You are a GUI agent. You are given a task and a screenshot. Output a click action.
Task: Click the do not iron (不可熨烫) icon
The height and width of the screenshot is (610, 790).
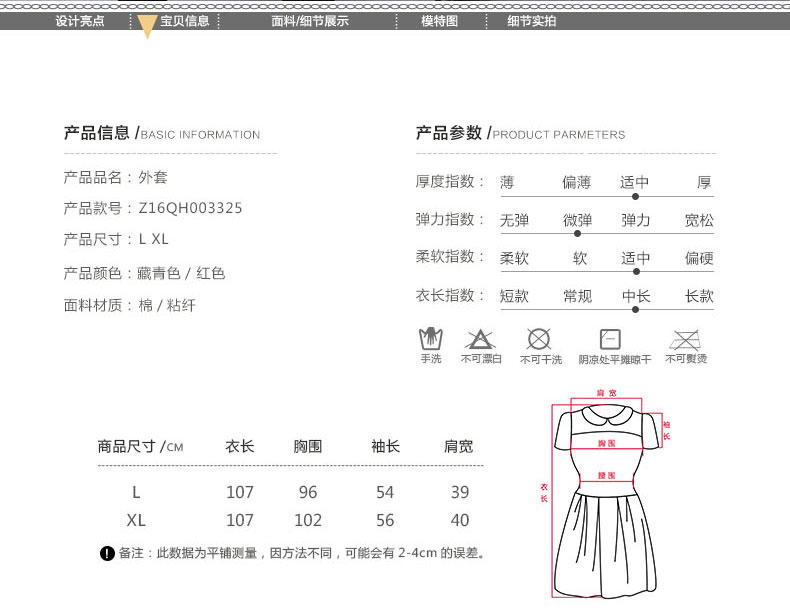pyautogui.click(x=685, y=339)
